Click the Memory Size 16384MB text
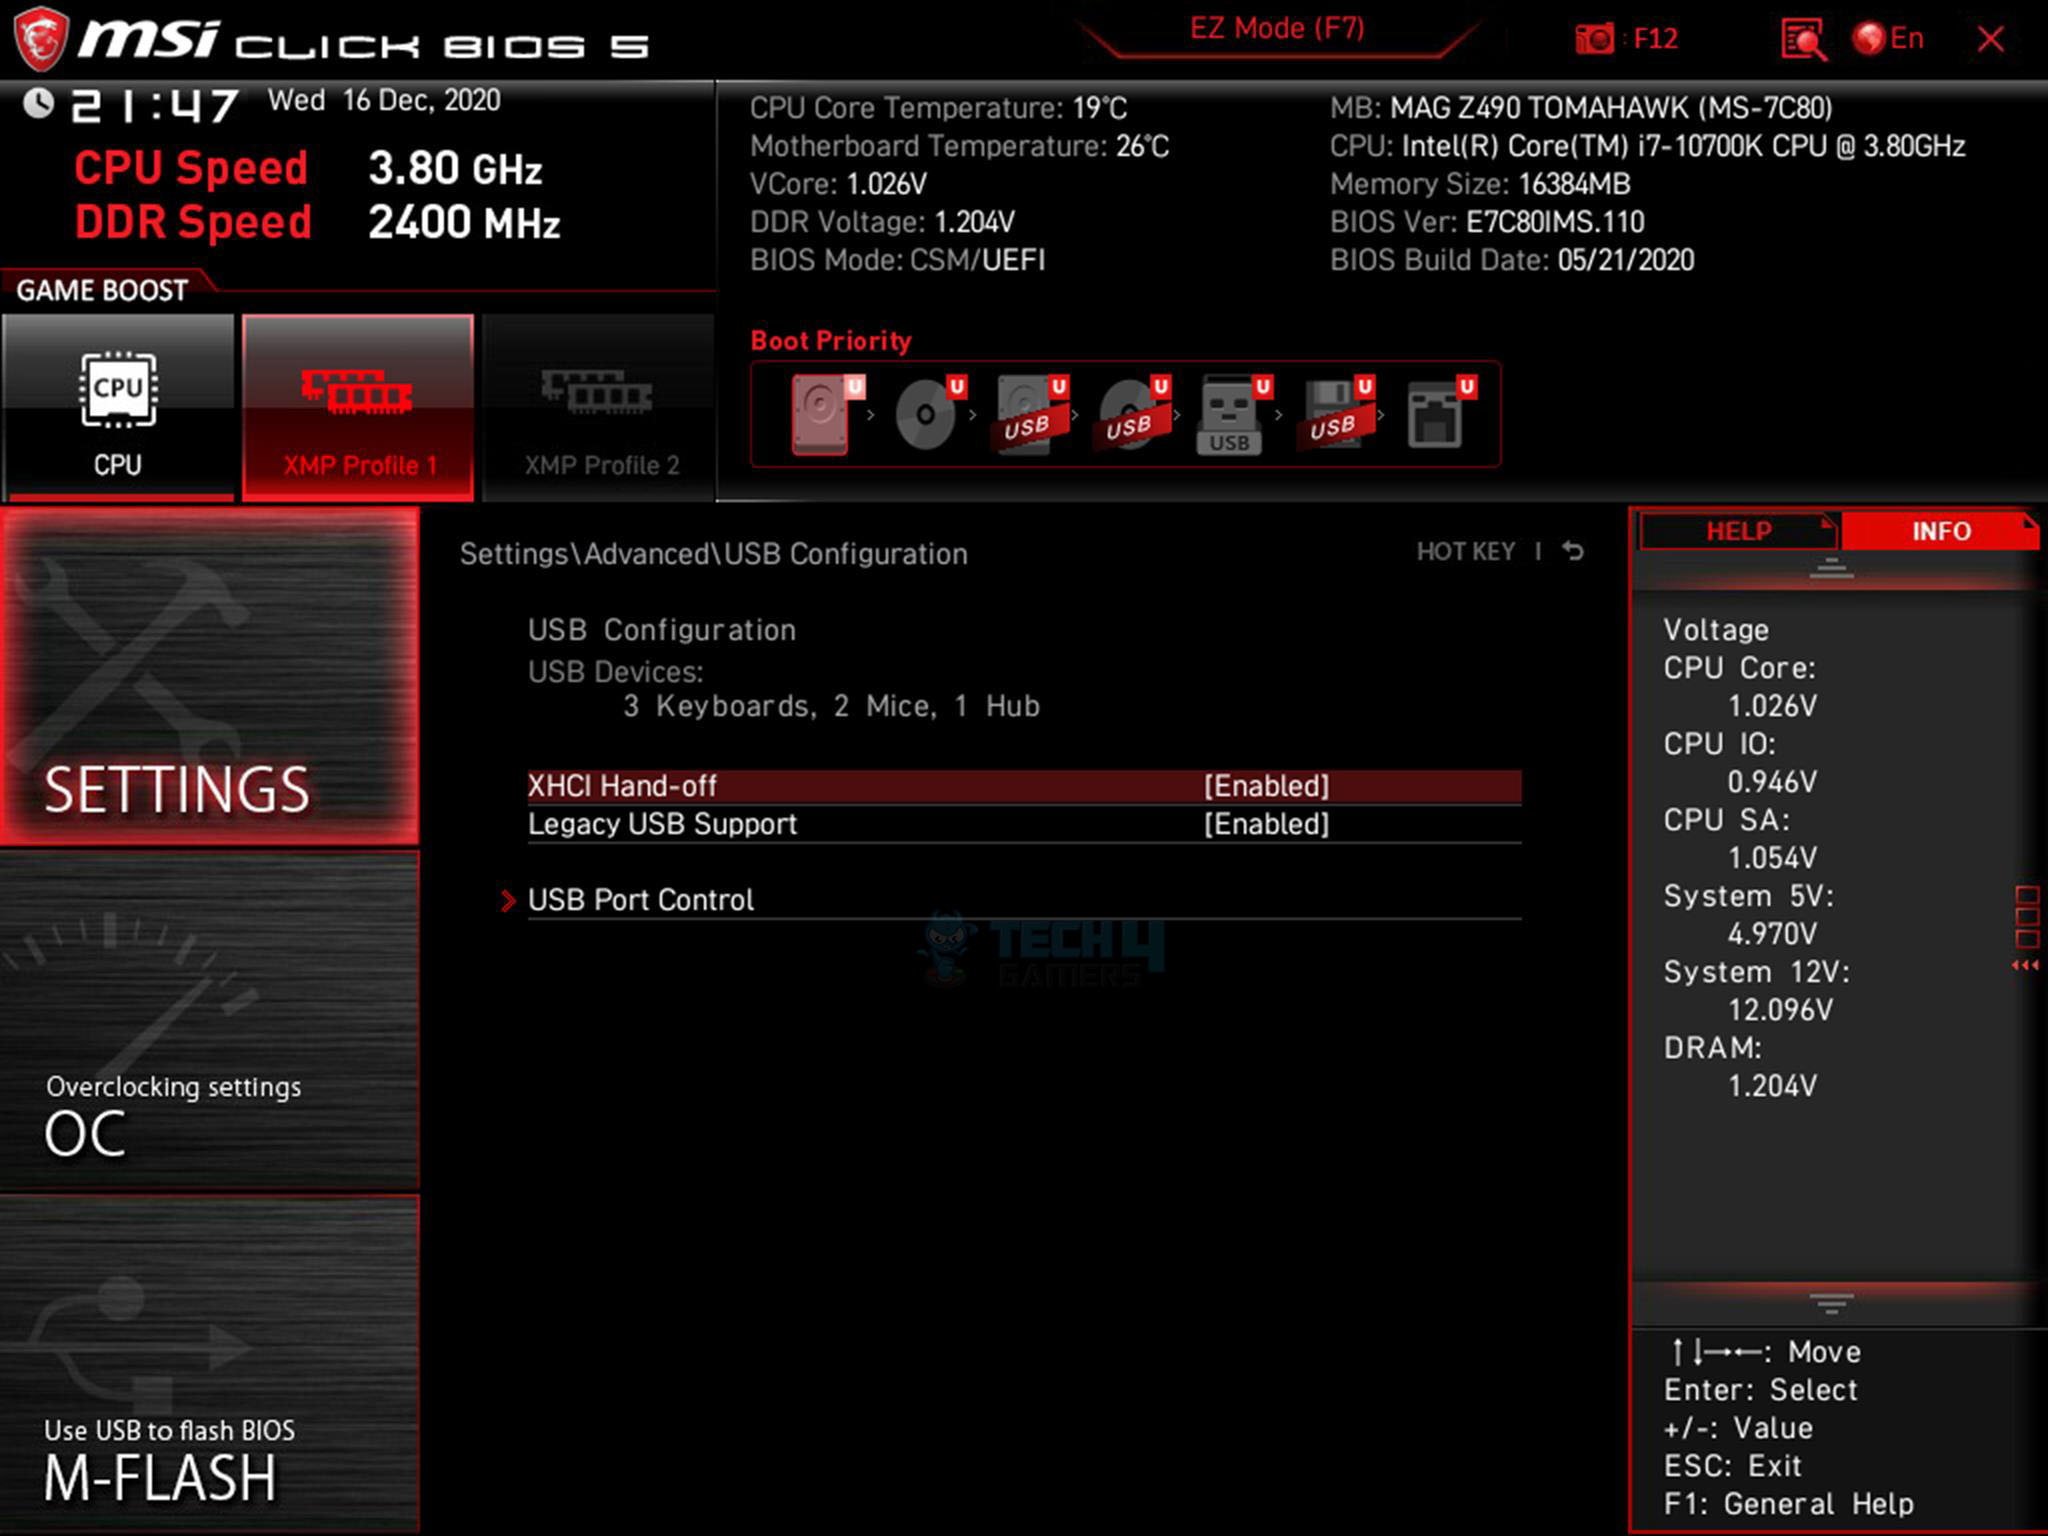 1480,184
